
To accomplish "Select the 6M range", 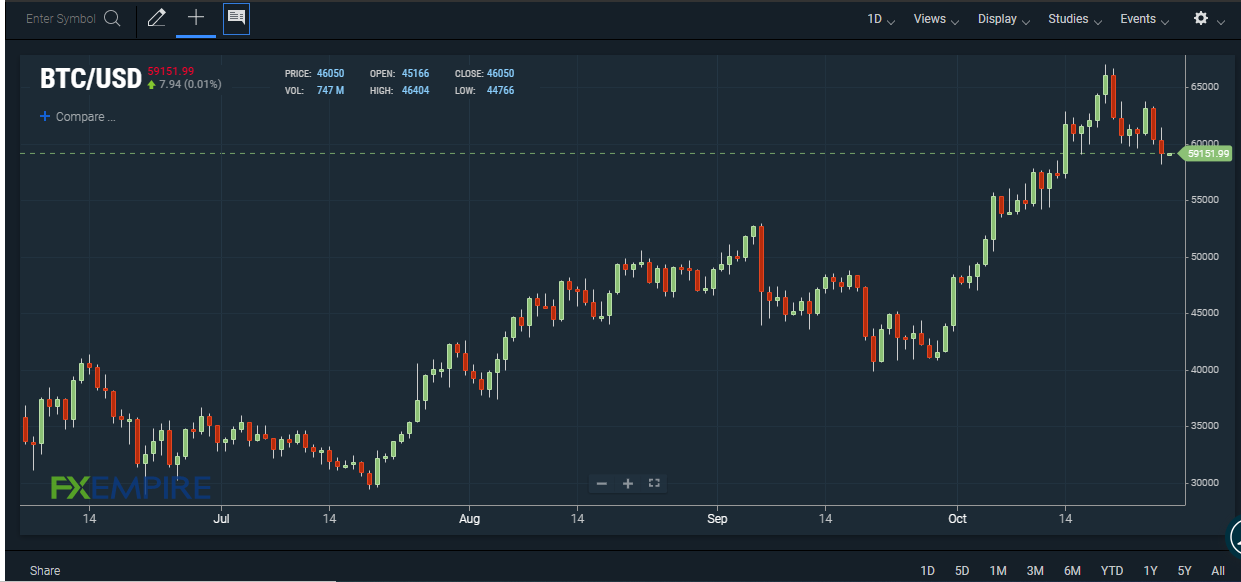I will [x=1072, y=571].
